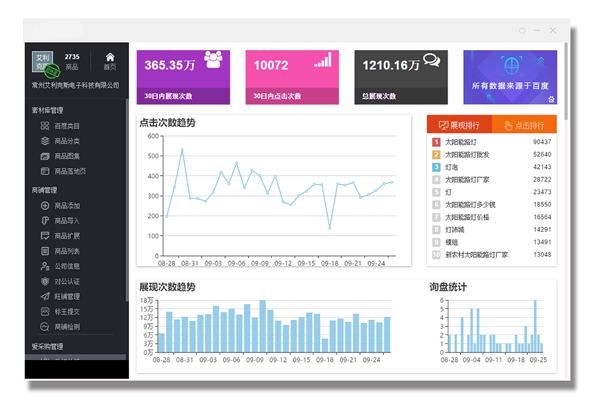Click the 2735 商品 count link
Screen dimensions: 603x404
click(72, 61)
